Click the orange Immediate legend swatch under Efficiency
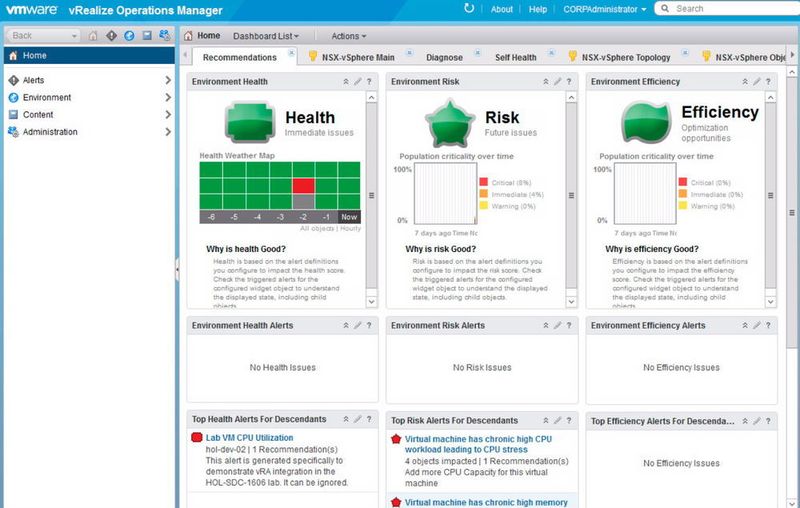The width and height of the screenshot is (800, 508). point(683,193)
